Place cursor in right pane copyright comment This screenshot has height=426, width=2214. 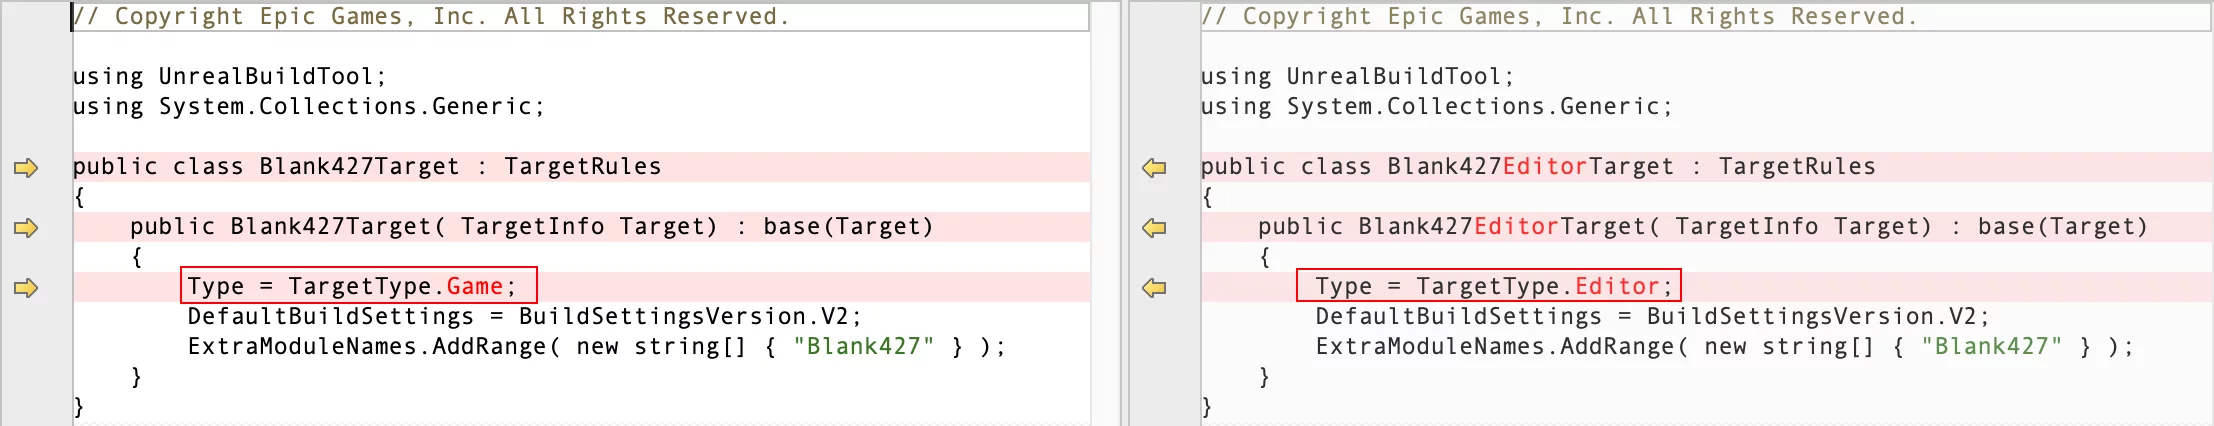[x=1558, y=17]
